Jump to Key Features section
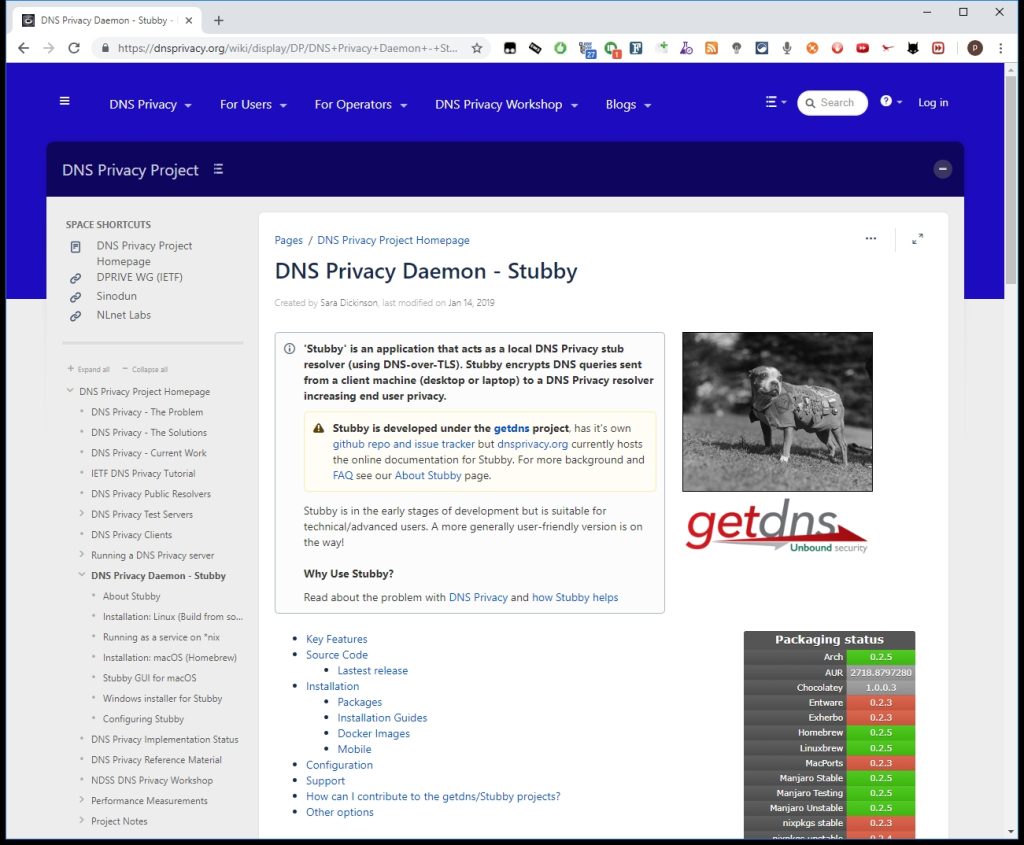1024x845 pixels. [x=336, y=639]
